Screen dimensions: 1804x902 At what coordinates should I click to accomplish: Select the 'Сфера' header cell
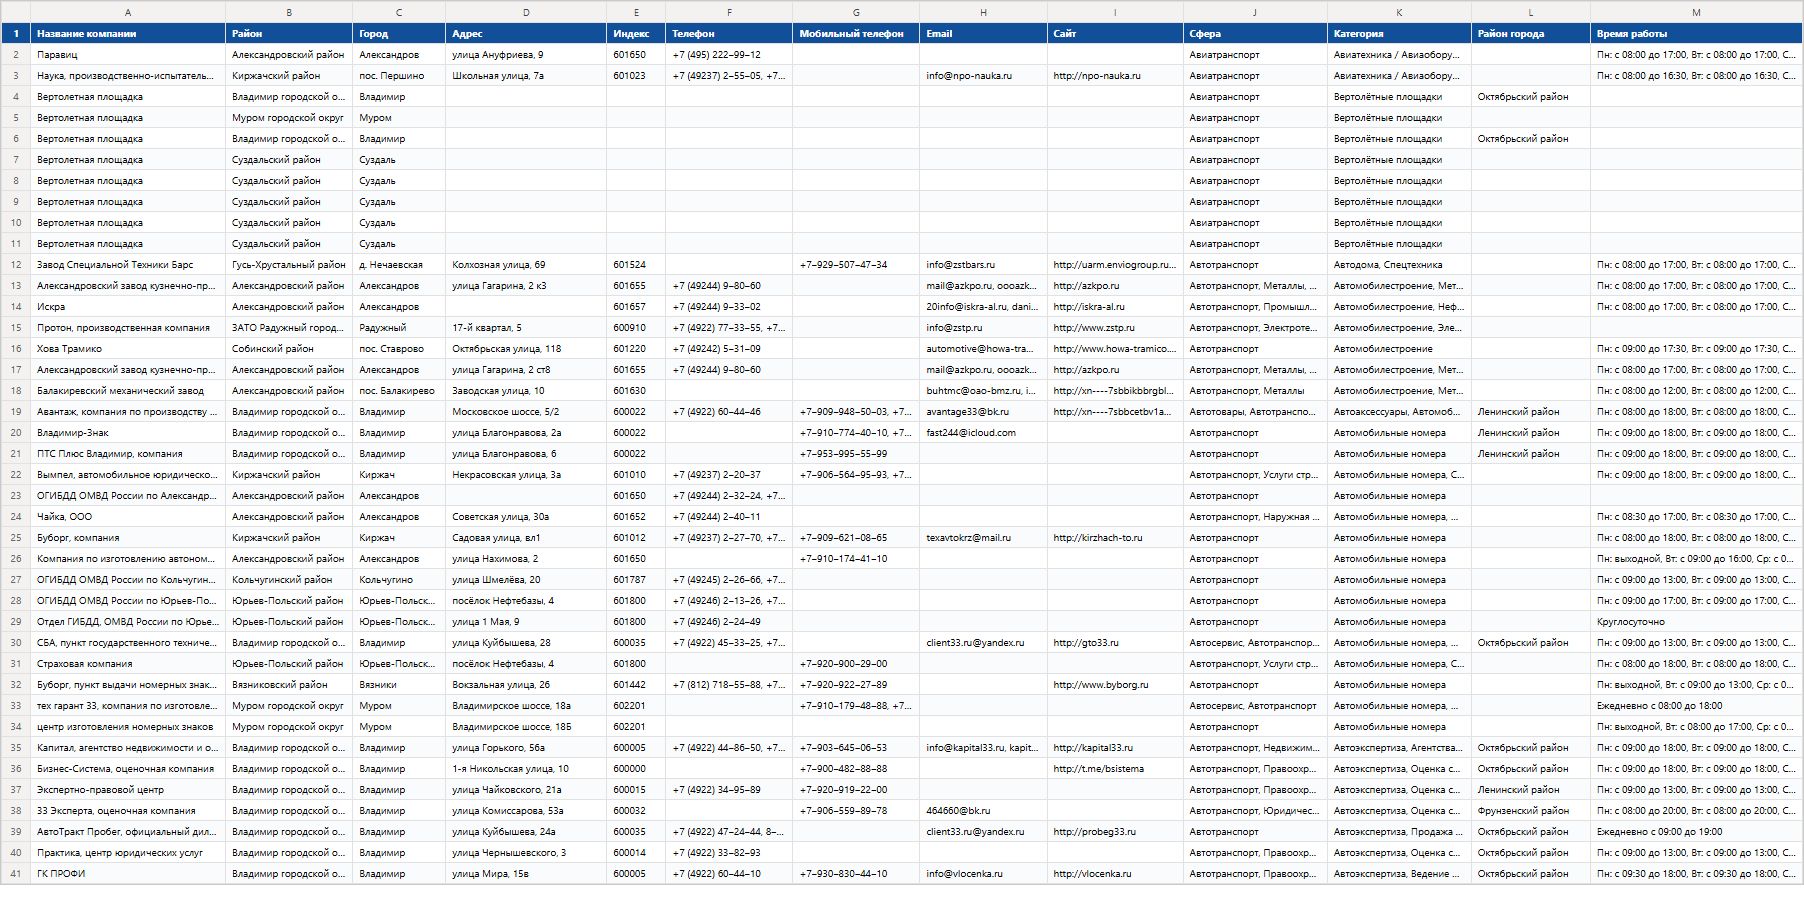(1255, 34)
